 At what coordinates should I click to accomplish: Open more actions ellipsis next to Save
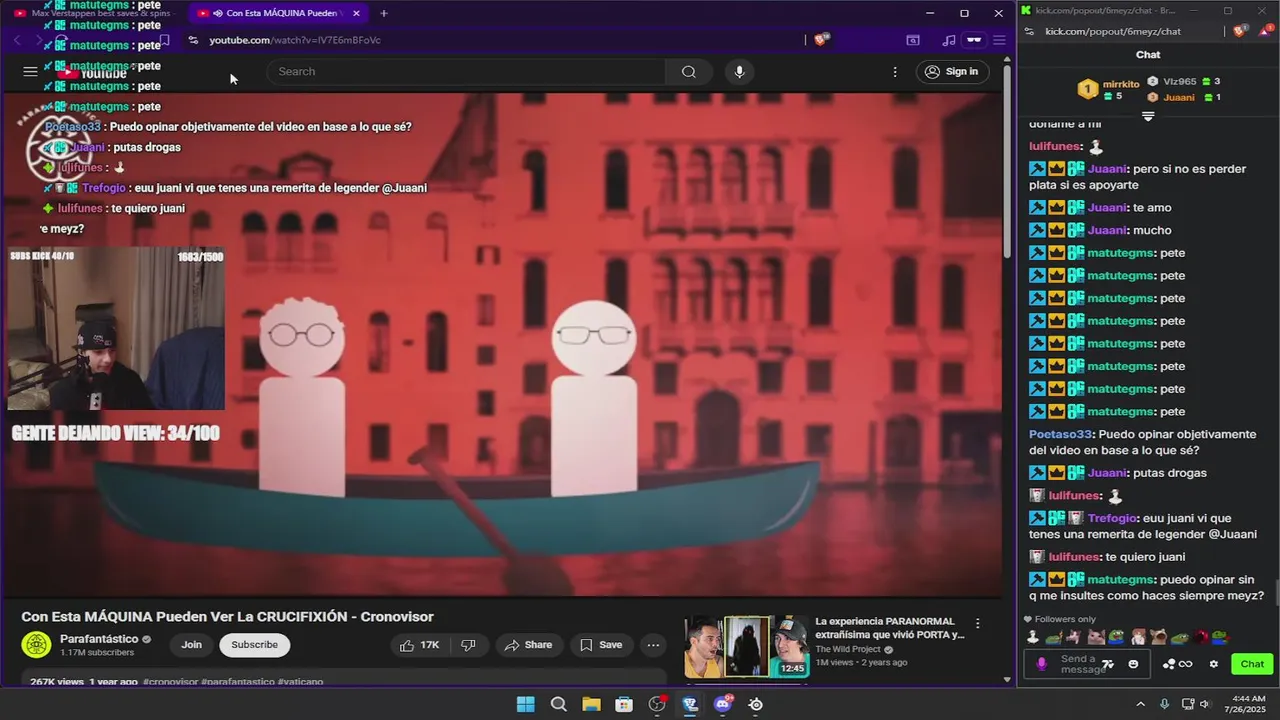tap(653, 645)
